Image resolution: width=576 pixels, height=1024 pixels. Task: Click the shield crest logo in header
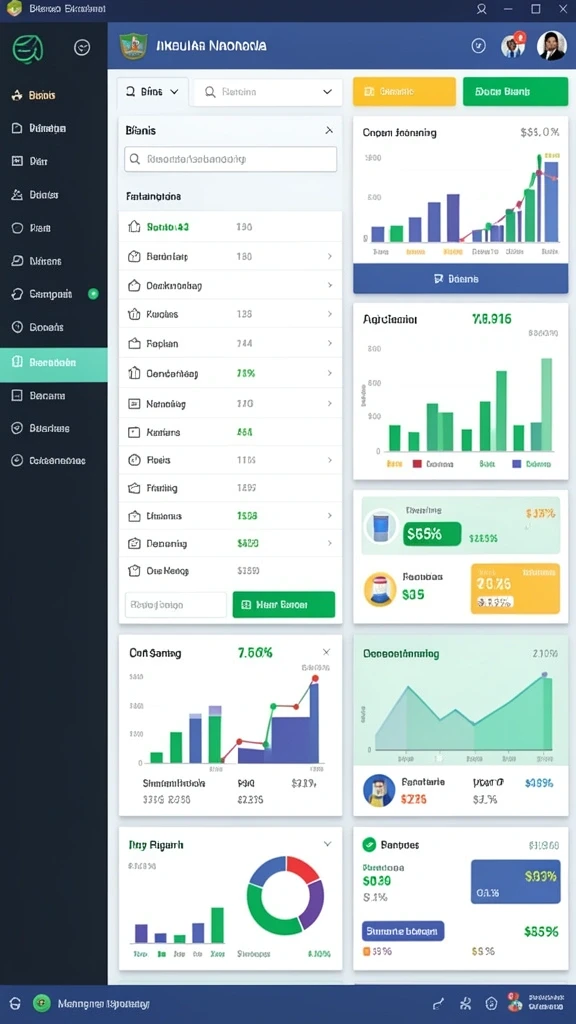pos(134,46)
